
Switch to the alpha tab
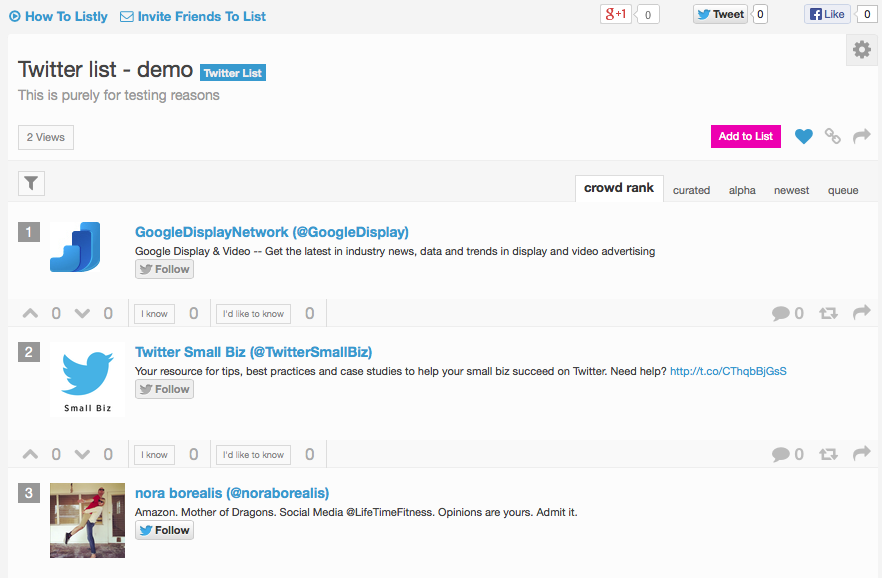pyautogui.click(x=742, y=190)
